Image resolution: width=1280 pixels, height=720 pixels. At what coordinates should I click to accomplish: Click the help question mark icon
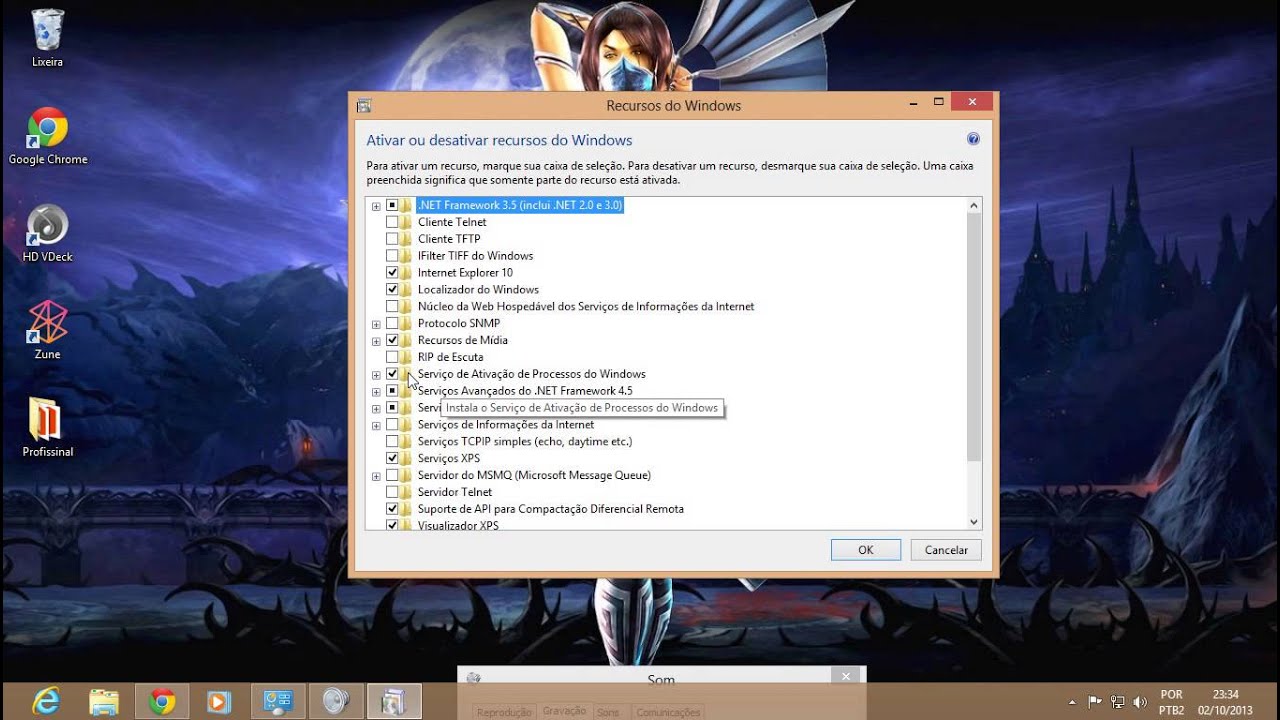(x=973, y=139)
